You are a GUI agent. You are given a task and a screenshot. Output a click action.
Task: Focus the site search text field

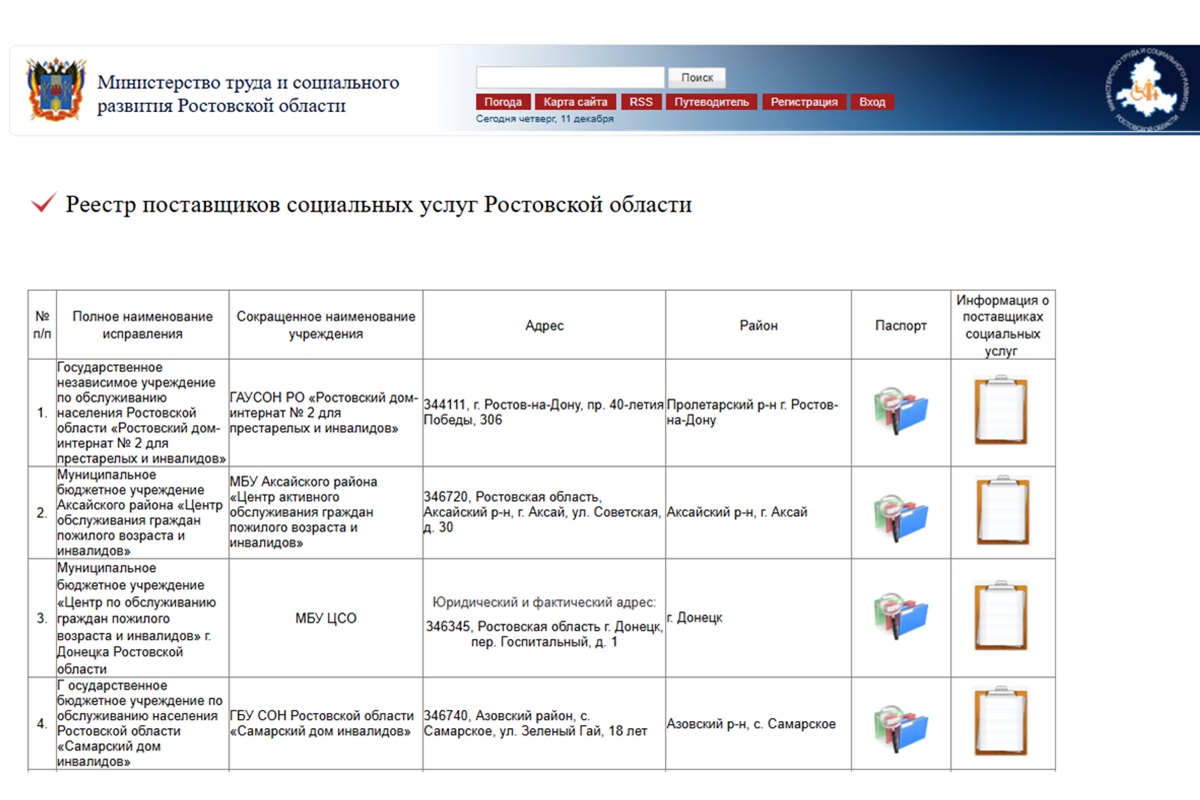[x=570, y=78]
